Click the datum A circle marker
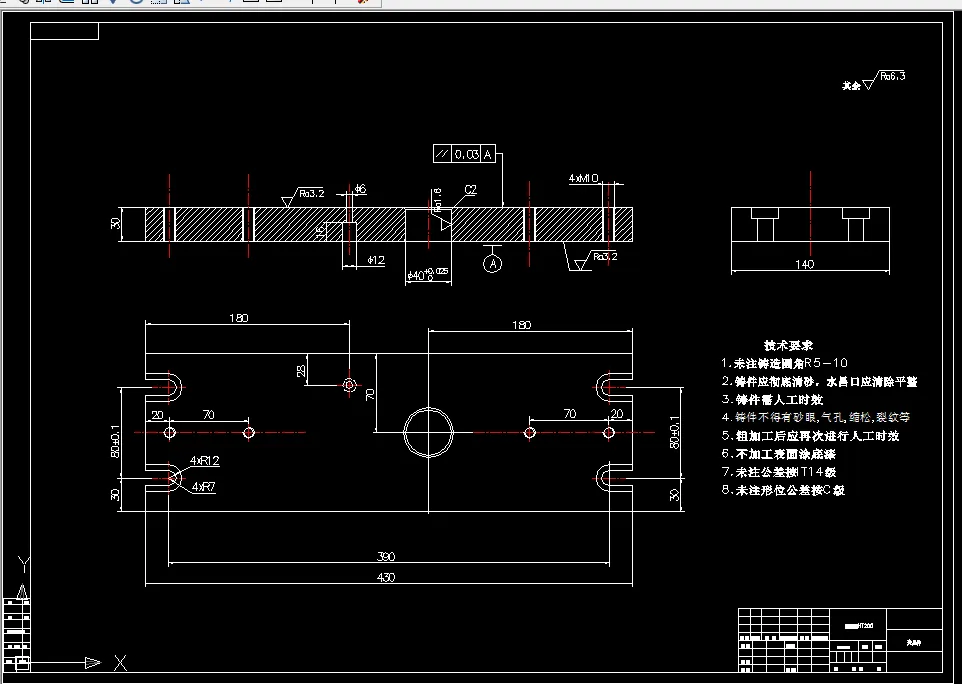The width and height of the screenshot is (962, 684). [x=493, y=264]
